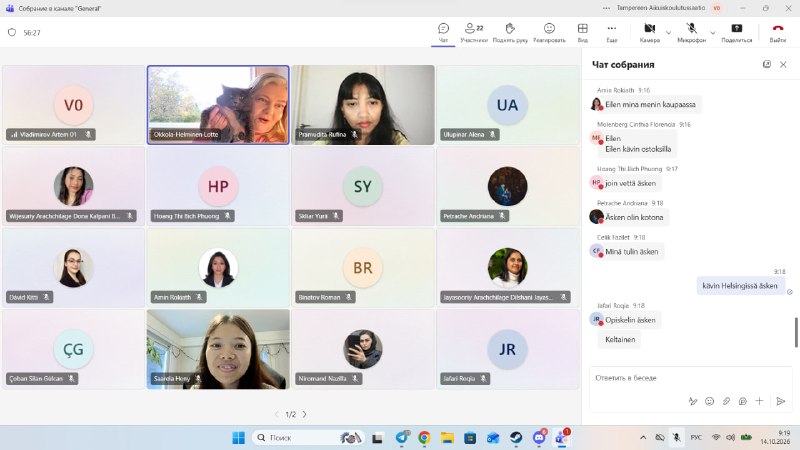
Task: Toggle the Камера camera on
Action: click(649, 32)
